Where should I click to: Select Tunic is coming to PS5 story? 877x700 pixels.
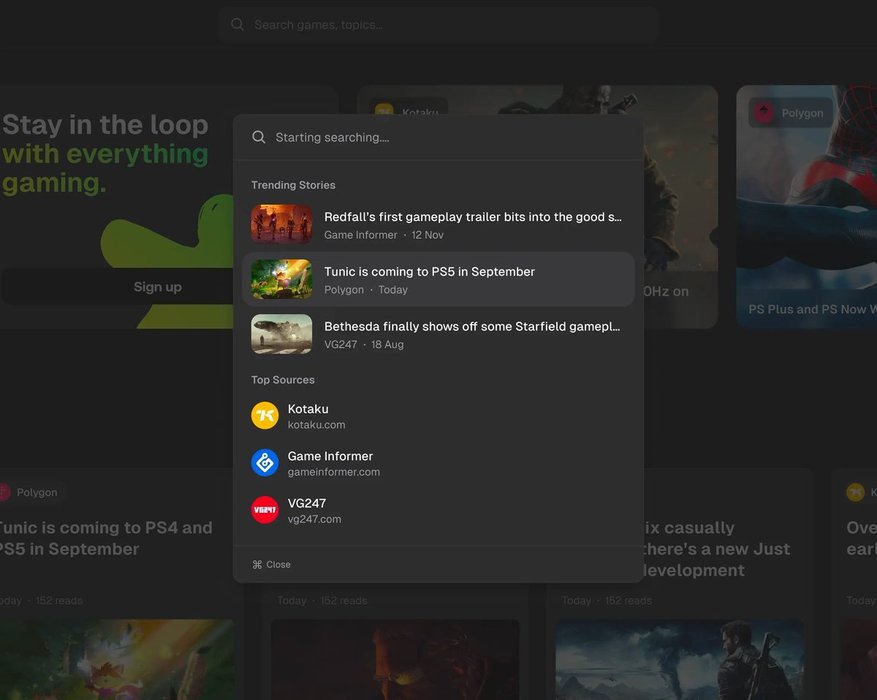point(429,272)
